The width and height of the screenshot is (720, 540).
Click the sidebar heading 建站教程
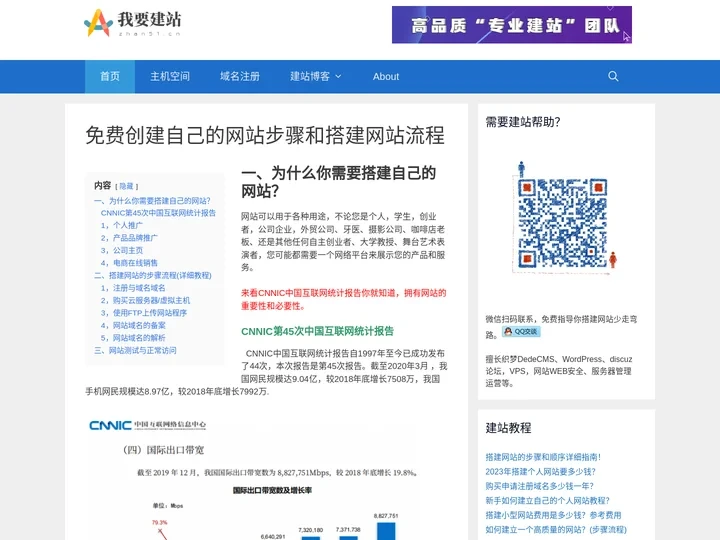508,428
